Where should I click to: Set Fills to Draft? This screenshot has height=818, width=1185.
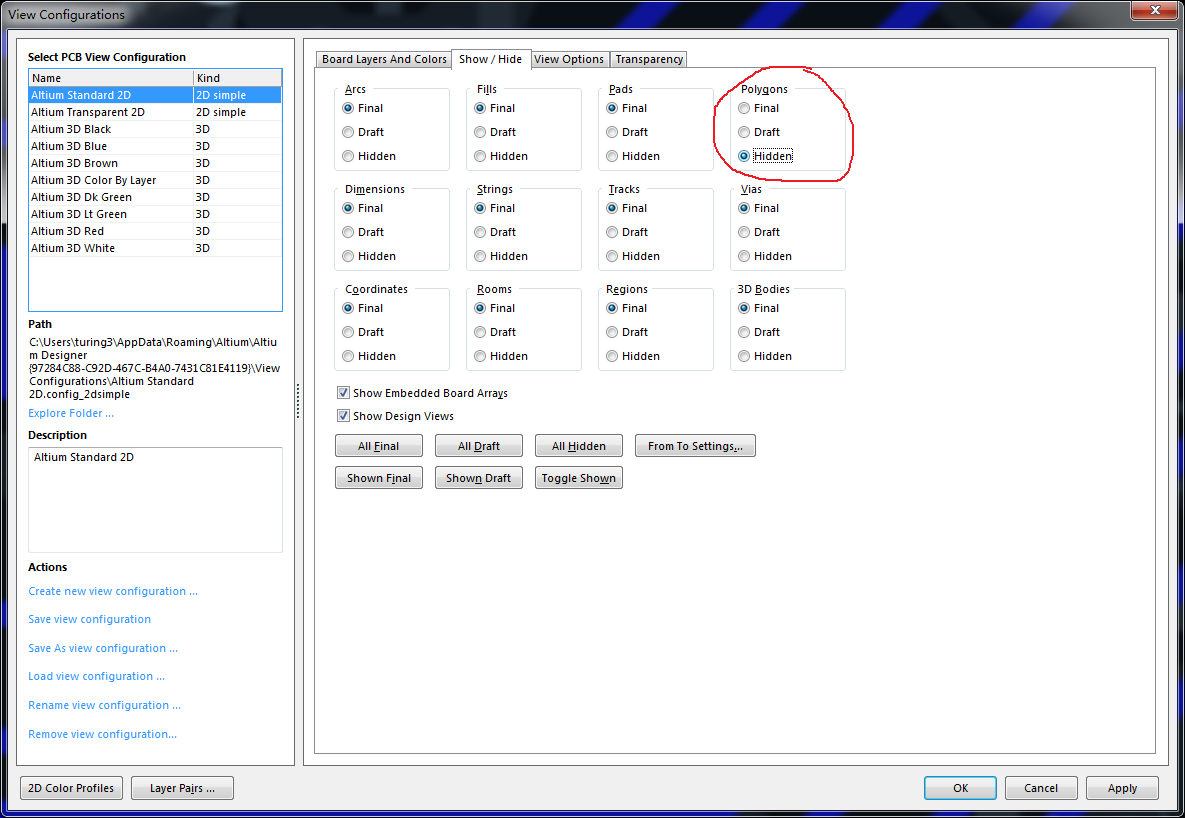pos(480,132)
